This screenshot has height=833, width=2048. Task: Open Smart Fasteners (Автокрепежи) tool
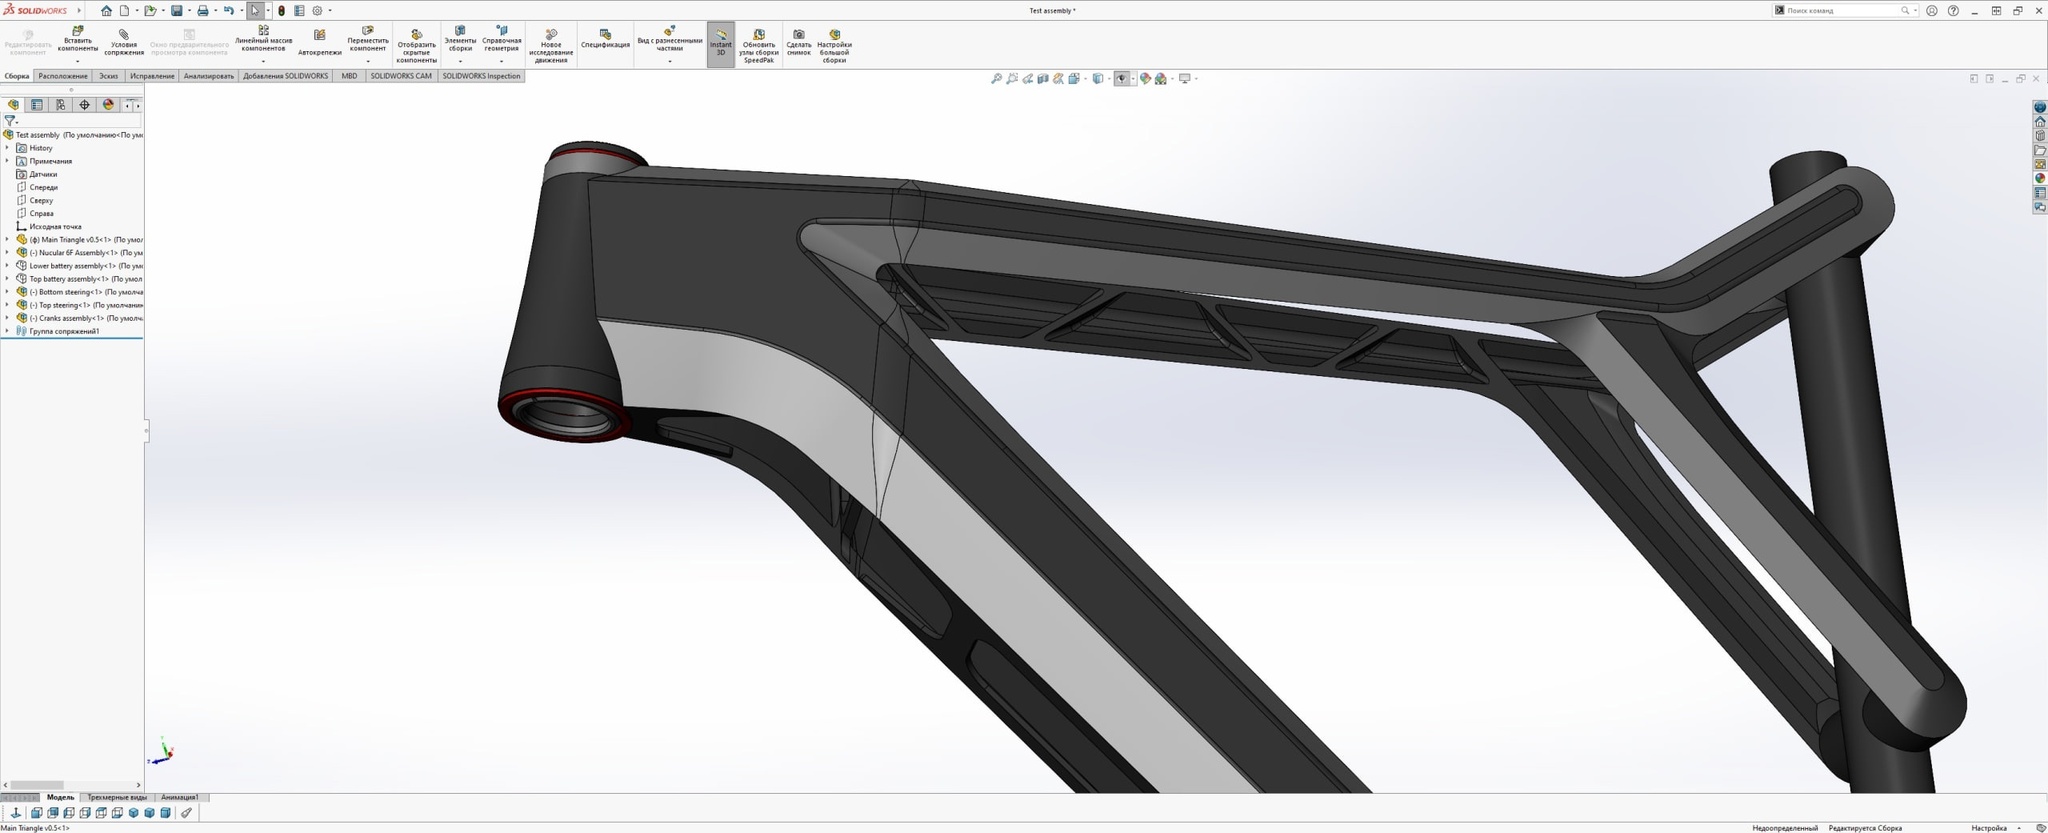(319, 36)
